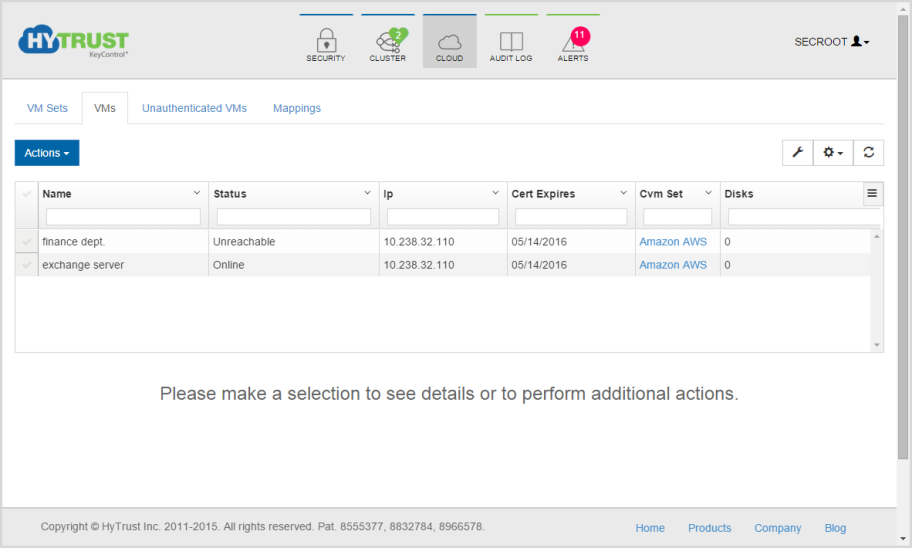Open the Actions dropdown
The width and height of the screenshot is (912, 548).
pos(47,153)
